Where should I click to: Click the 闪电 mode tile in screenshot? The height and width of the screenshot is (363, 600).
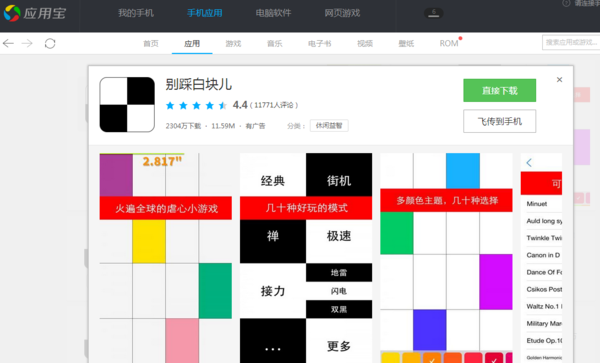tap(339, 291)
